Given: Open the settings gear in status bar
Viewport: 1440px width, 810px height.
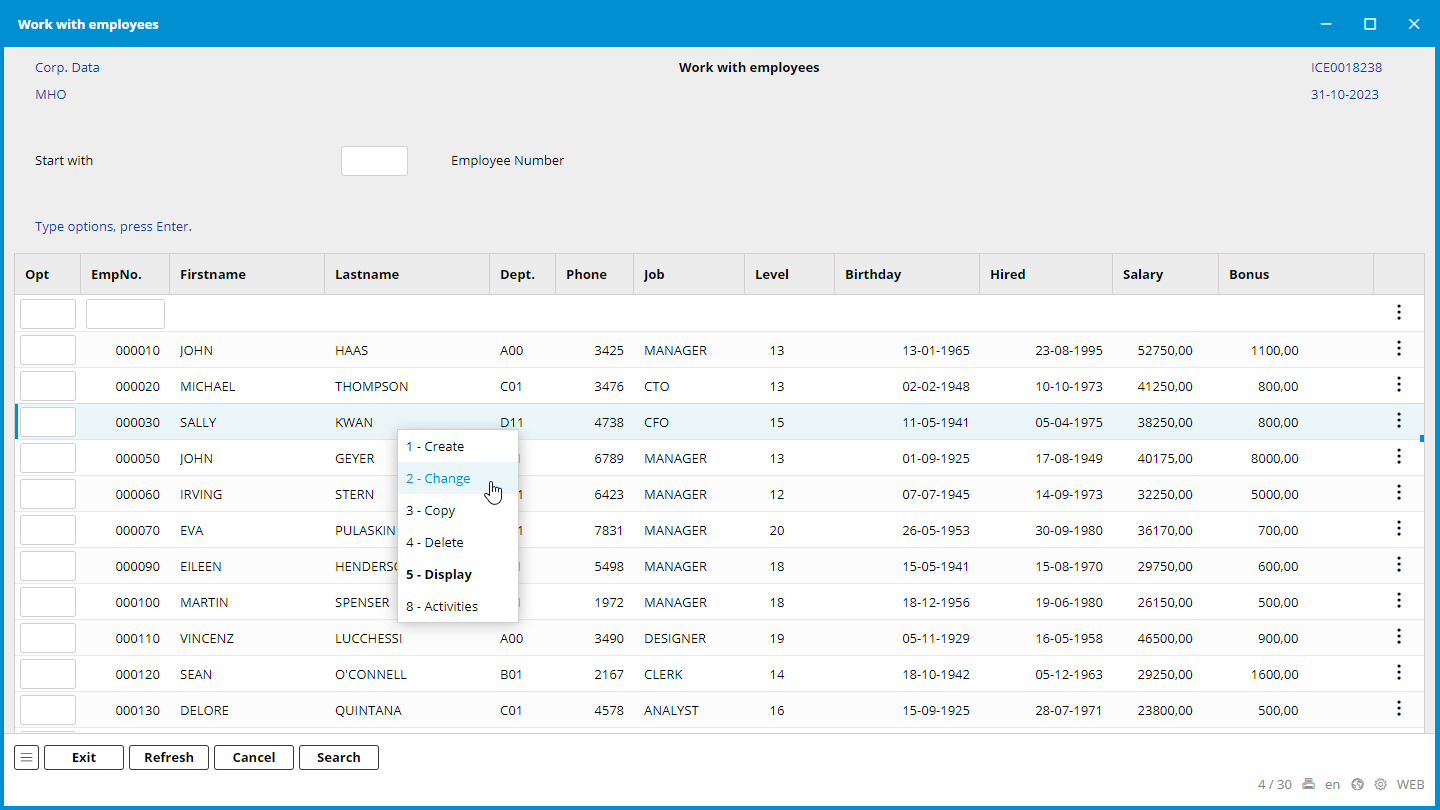Looking at the screenshot, I should pyautogui.click(x=1380, y=785).
